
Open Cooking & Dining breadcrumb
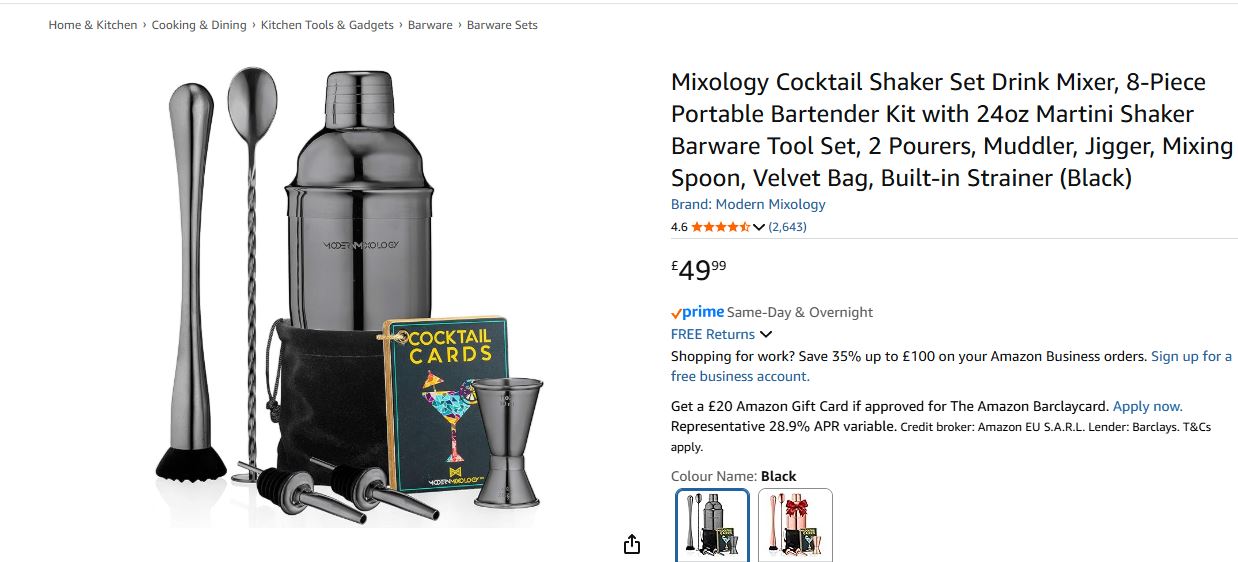point(199,25)
